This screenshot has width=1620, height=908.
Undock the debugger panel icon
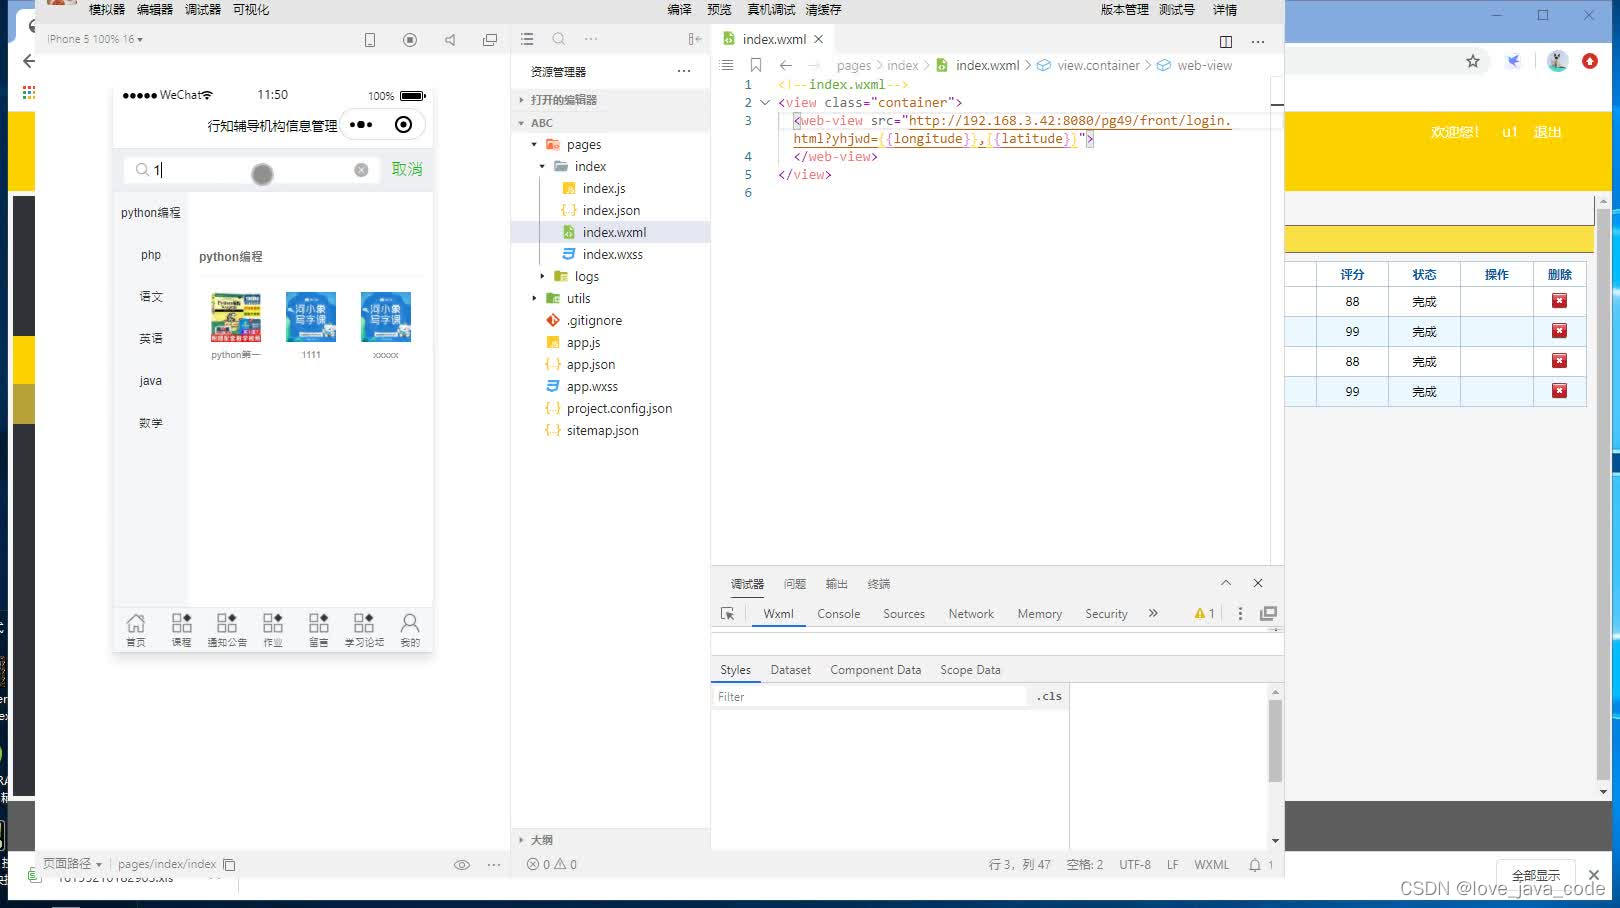[x=1268, y=614]
